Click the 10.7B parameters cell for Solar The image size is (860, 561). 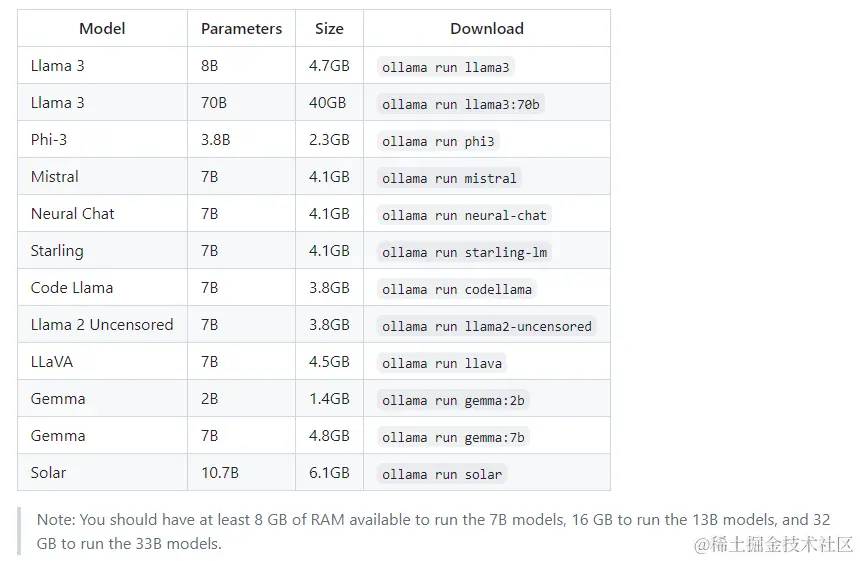pyautogui.click(x=241, y=472)
